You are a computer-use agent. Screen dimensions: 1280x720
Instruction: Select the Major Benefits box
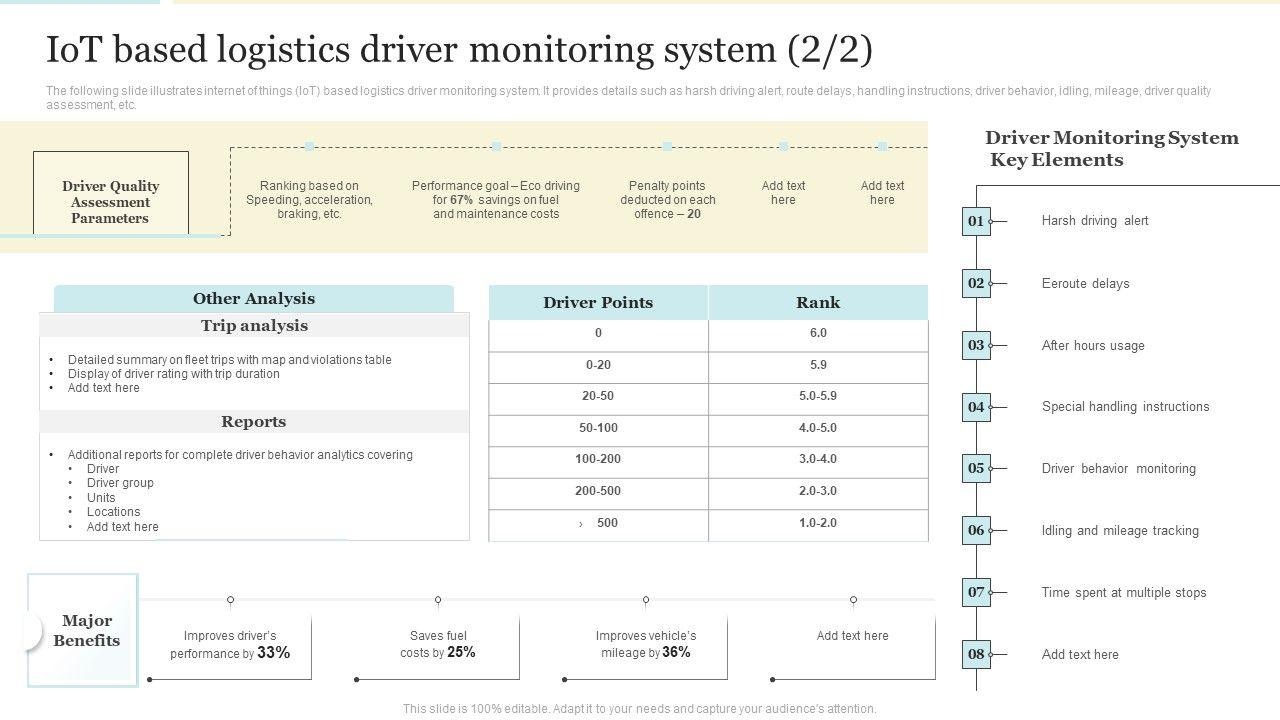83,630
